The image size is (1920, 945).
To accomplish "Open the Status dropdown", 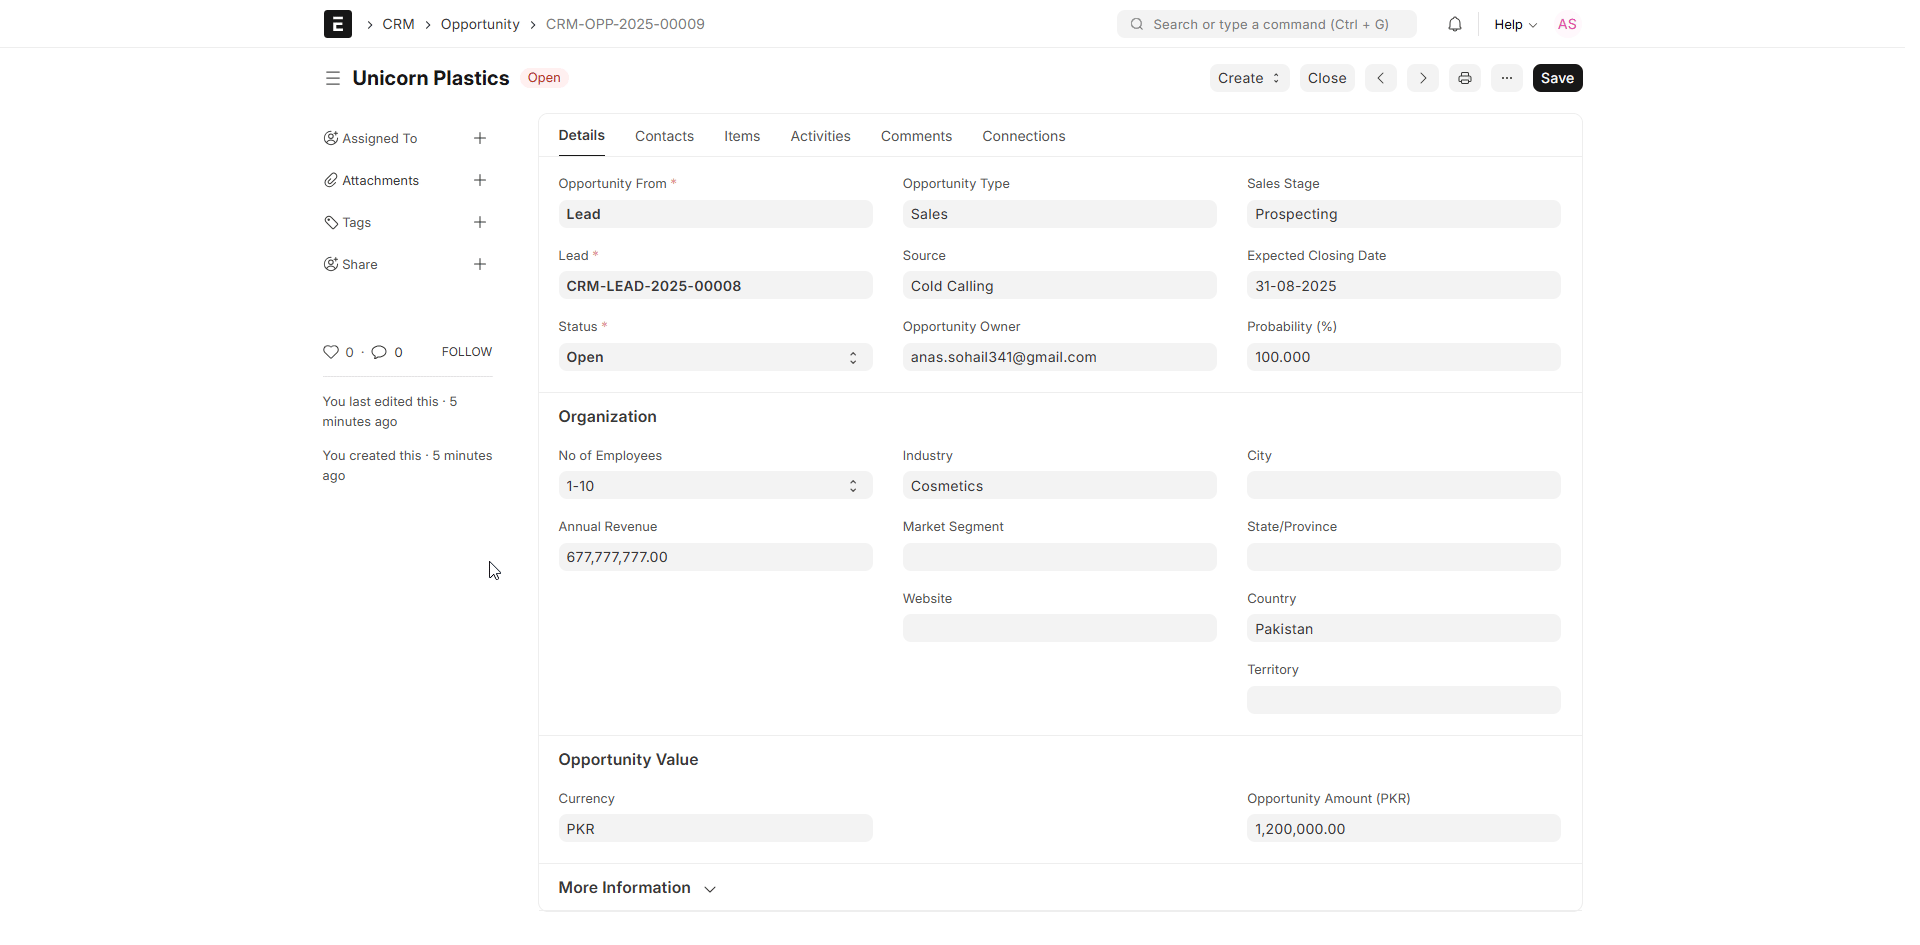I will tap(714, 358).
